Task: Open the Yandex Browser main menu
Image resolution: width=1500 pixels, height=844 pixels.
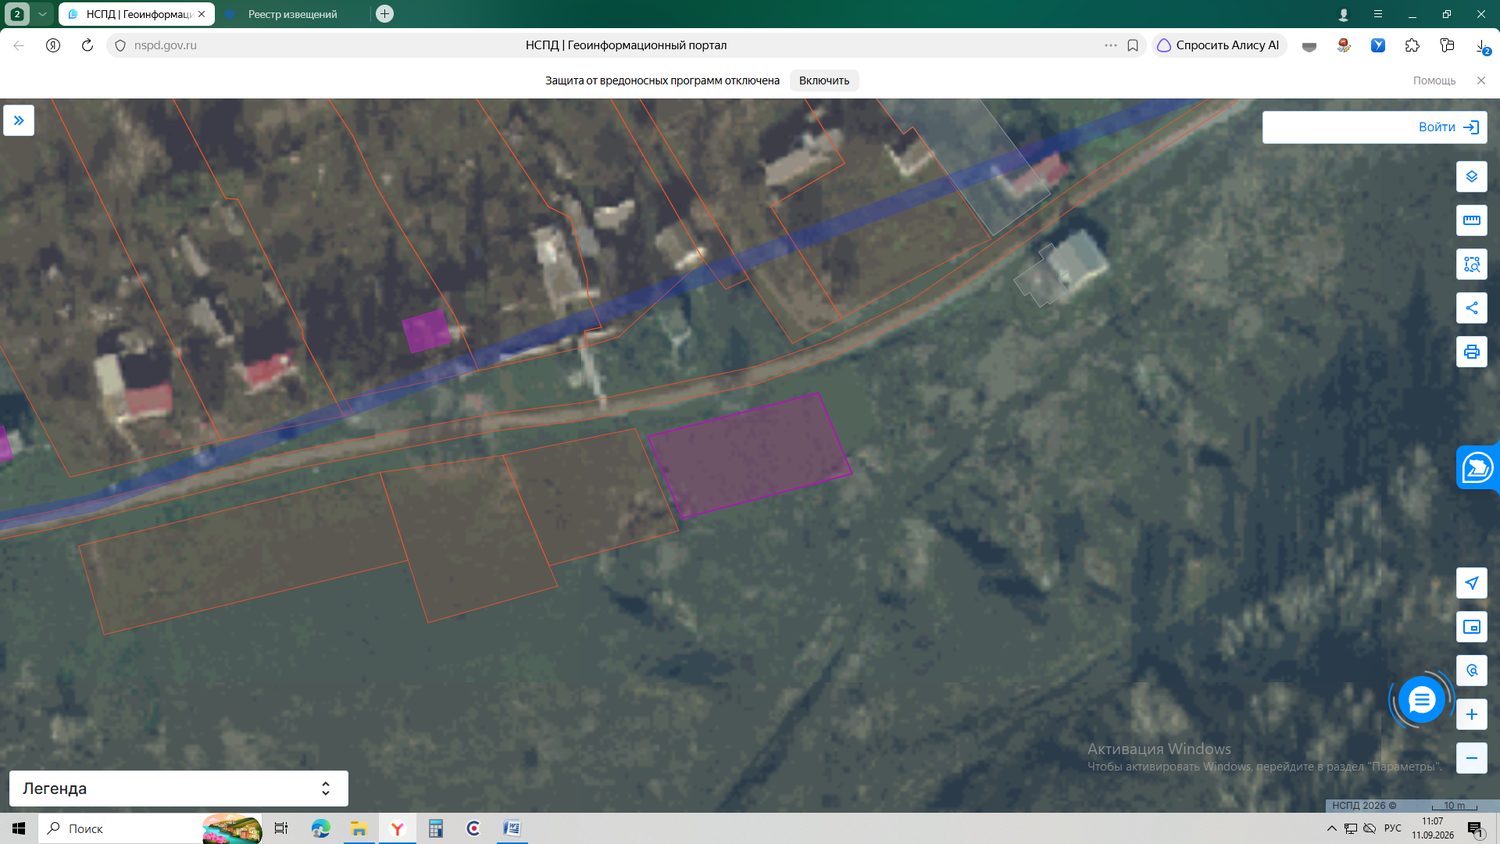Action: 1378,14
